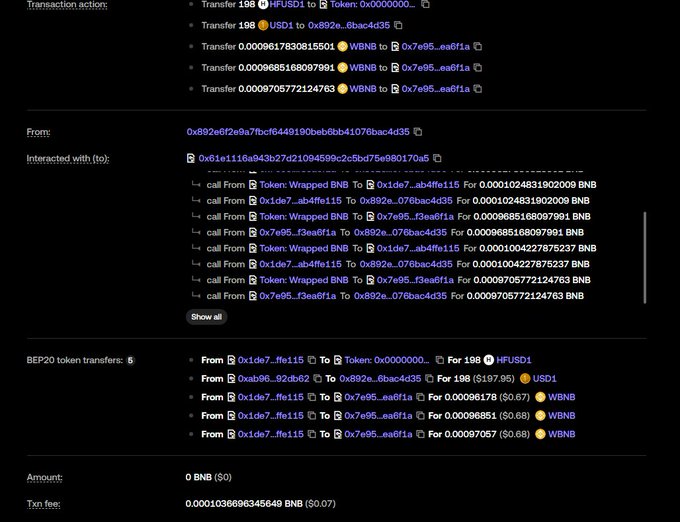Open HFUSD1 link in BEP20 token transfers
This screenshot has width=680, height=522.
[x=513, y=360]
